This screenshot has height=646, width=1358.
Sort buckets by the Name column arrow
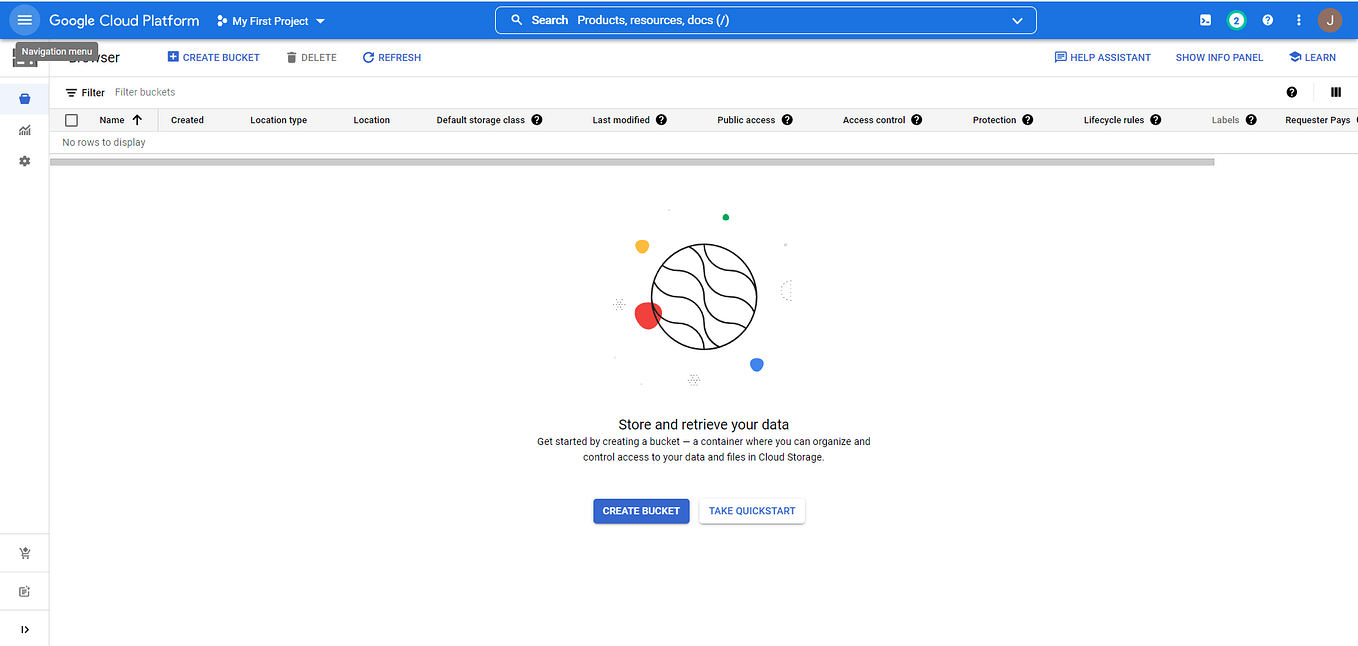point(136,119)
